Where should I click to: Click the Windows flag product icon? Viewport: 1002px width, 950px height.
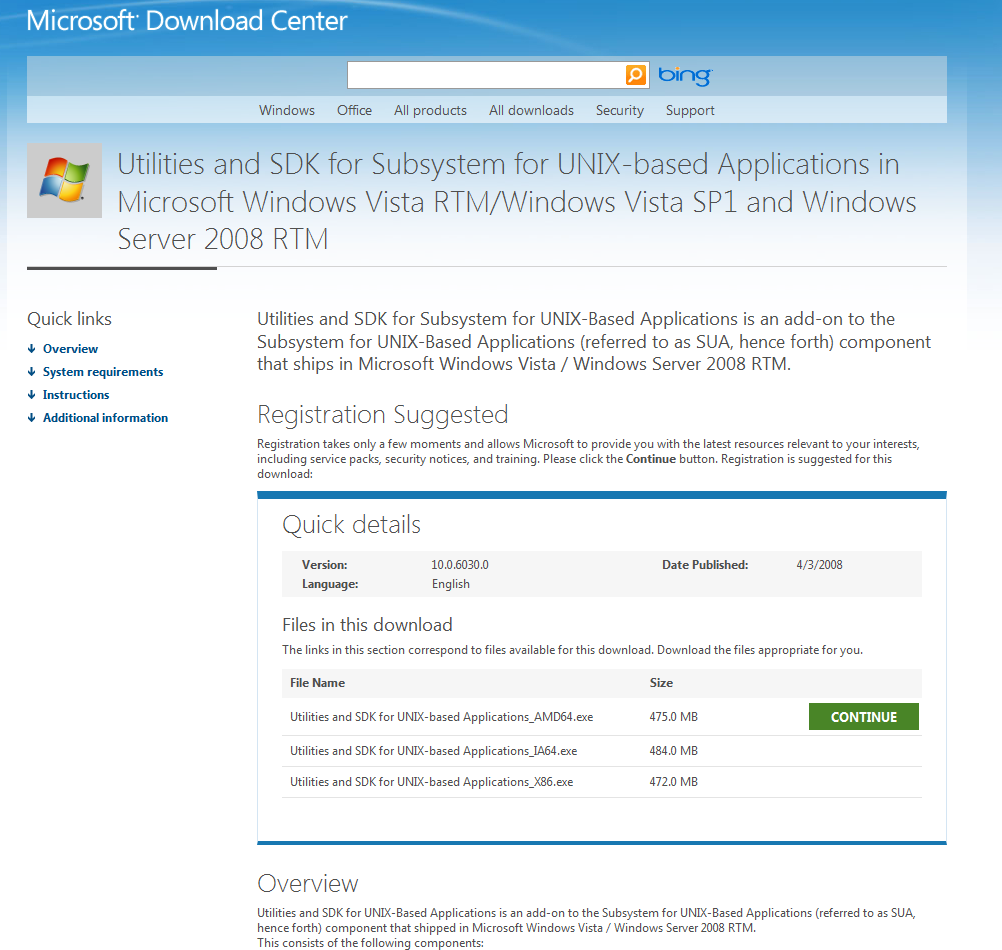point(64,181)
